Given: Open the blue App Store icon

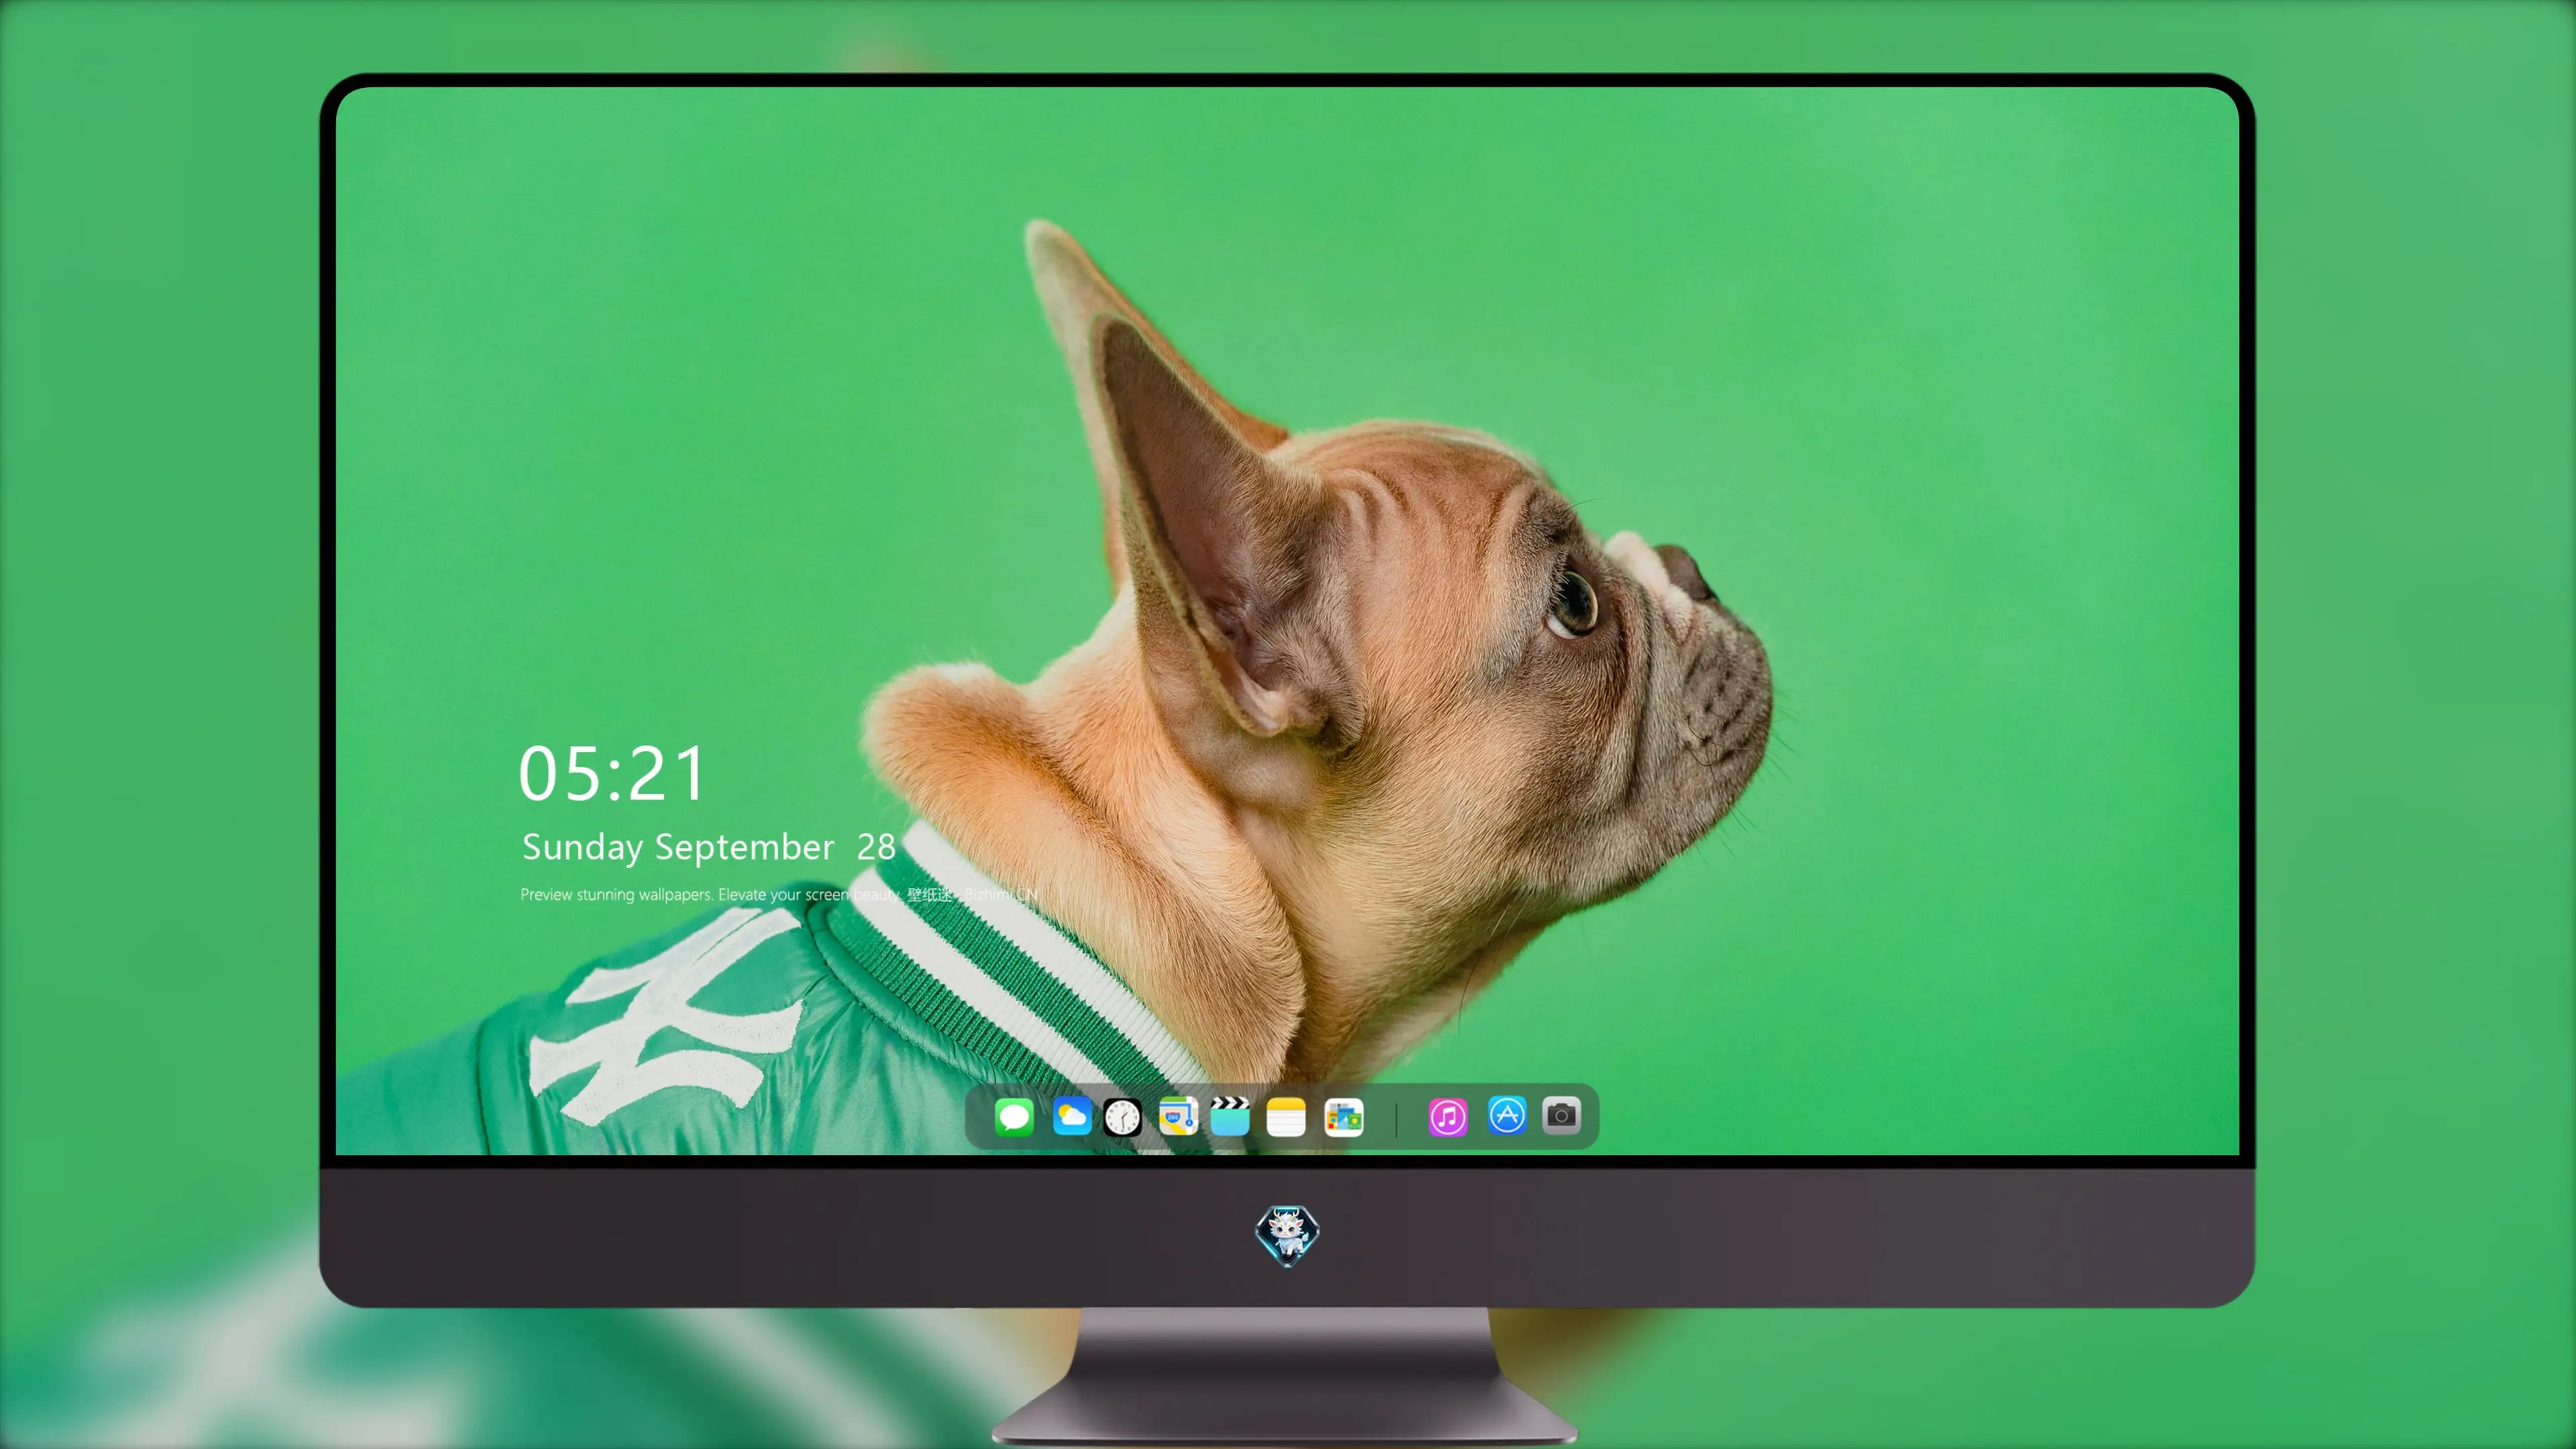Looking at the screenshot, I should 1507,1115.
